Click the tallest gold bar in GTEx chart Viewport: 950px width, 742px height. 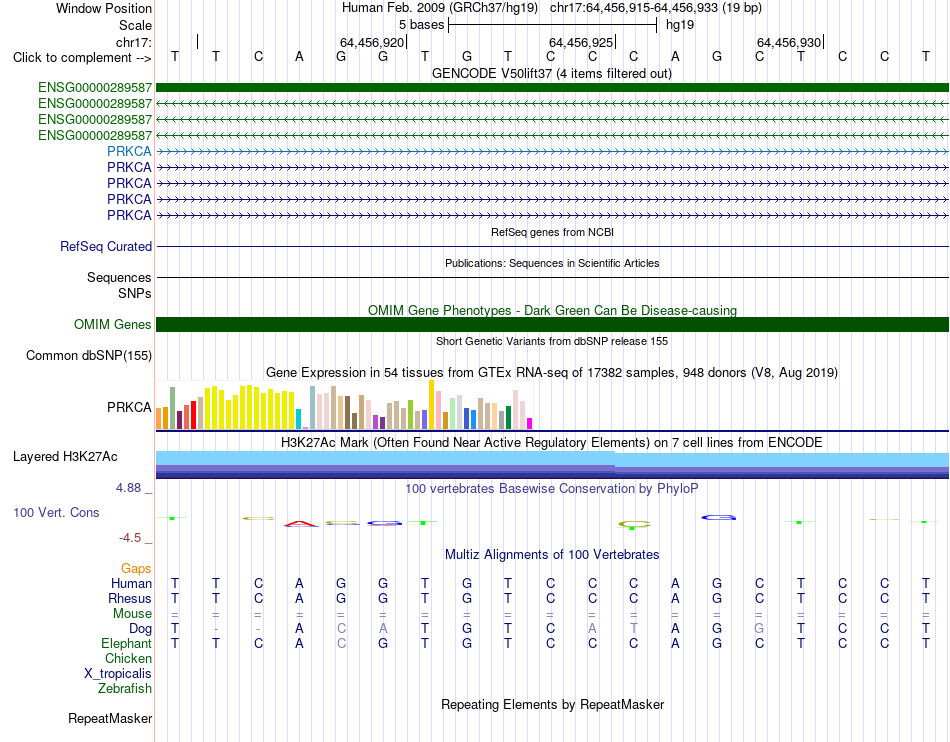(431, 405)
